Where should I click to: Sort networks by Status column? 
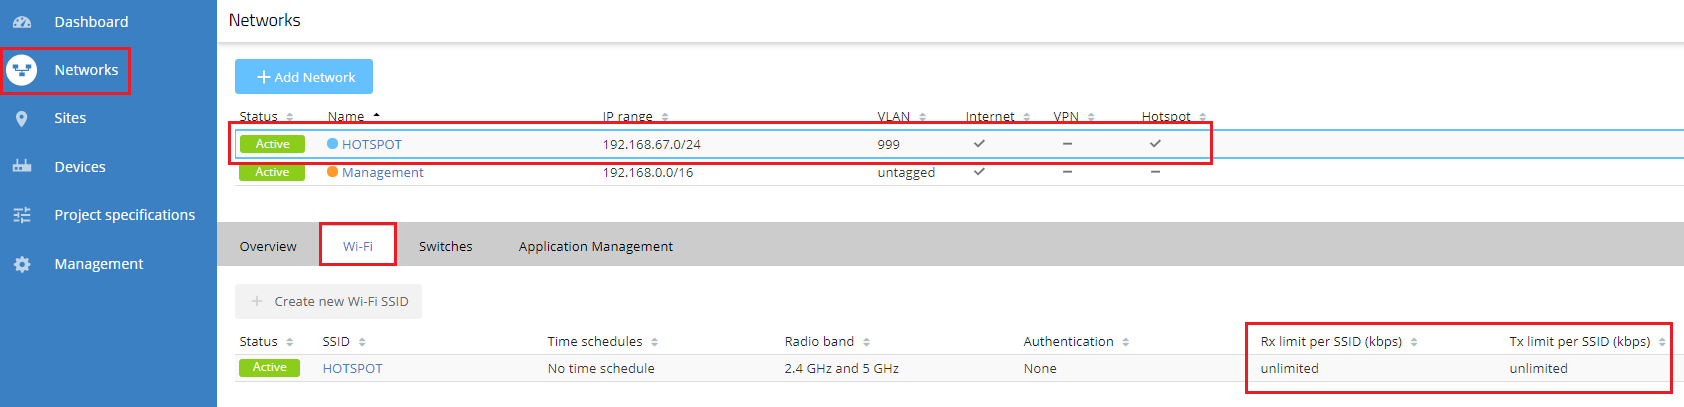pos(290,117)
